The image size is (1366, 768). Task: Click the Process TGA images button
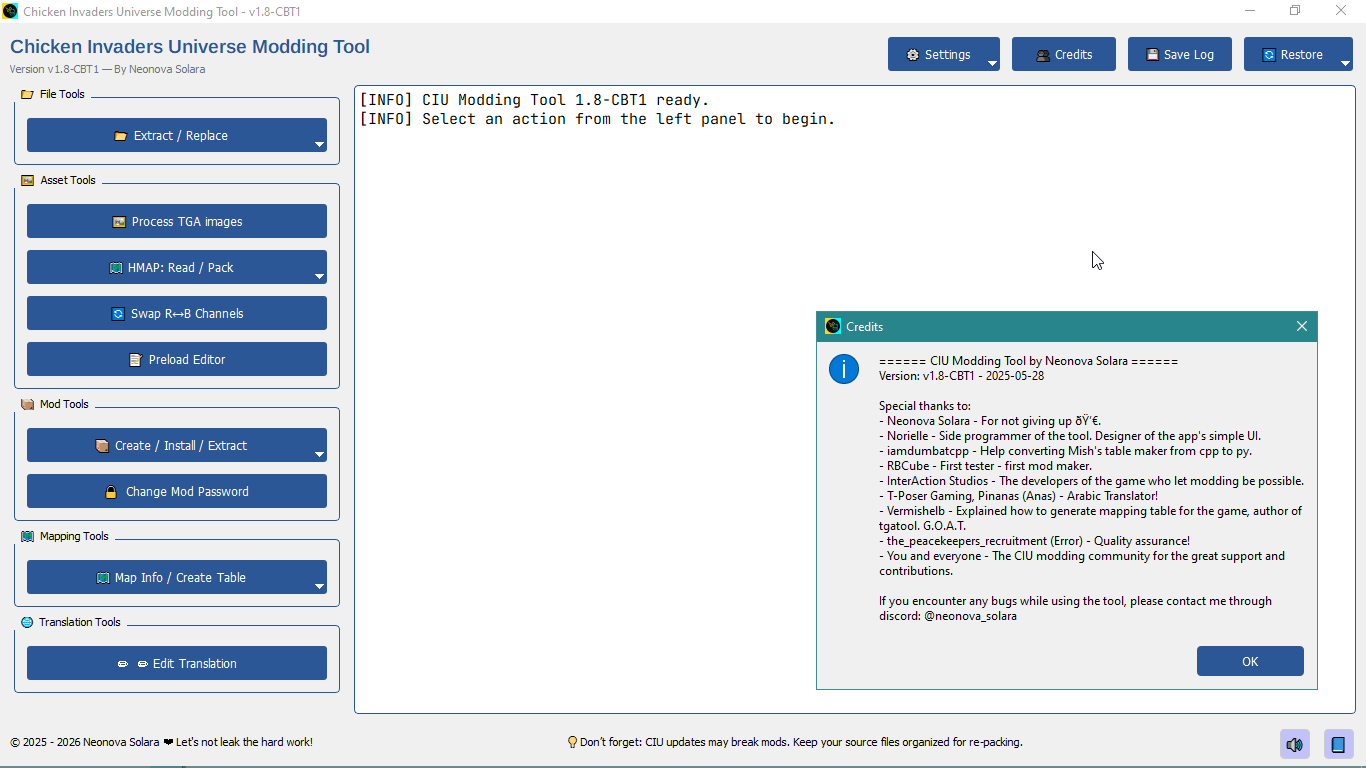pos(177,221)
